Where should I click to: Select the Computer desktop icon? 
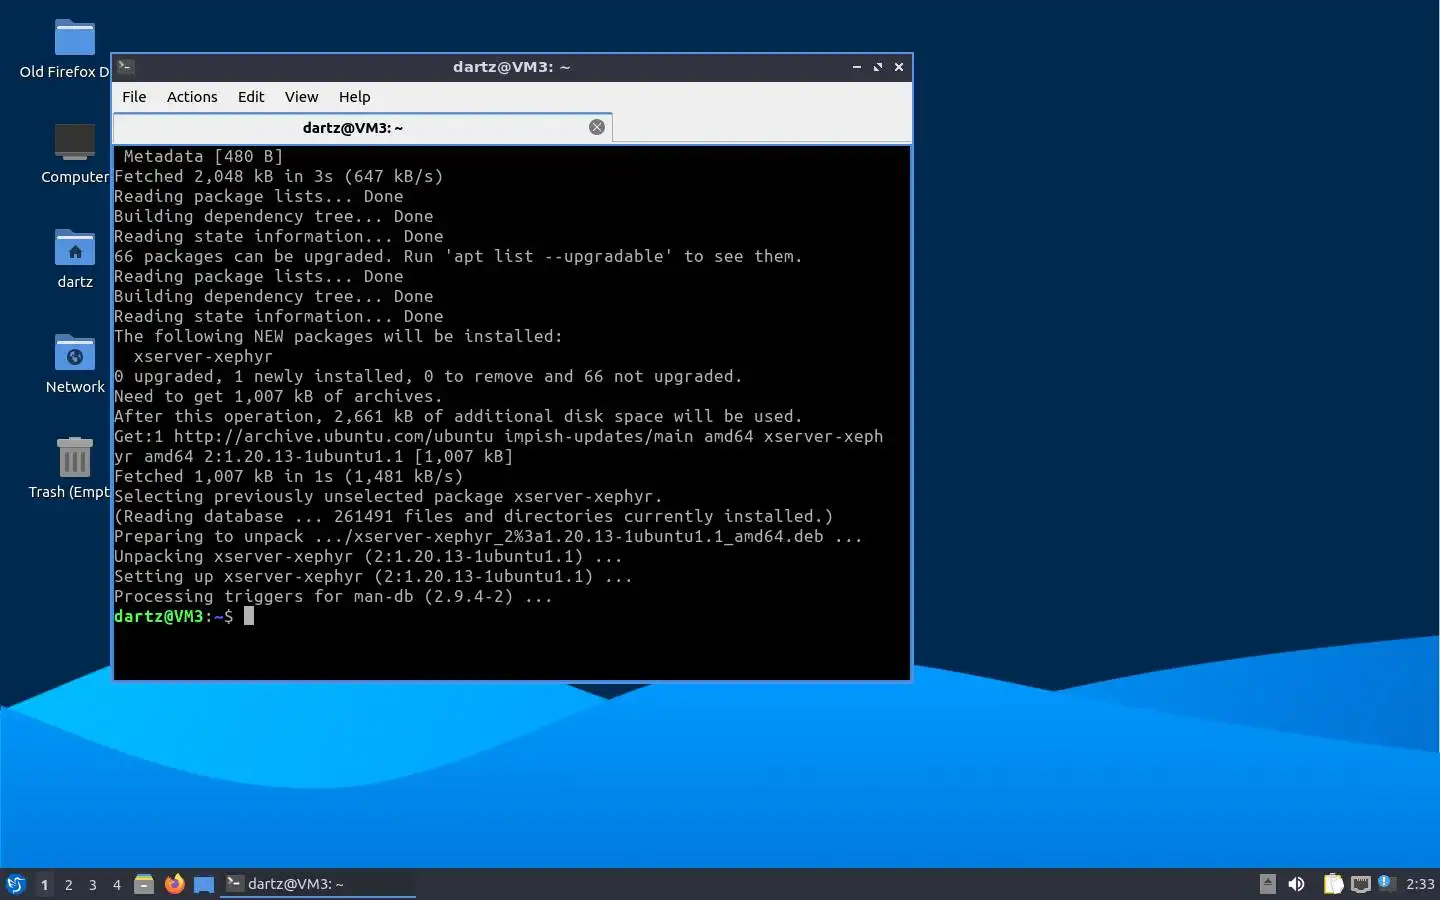(74, 154)
